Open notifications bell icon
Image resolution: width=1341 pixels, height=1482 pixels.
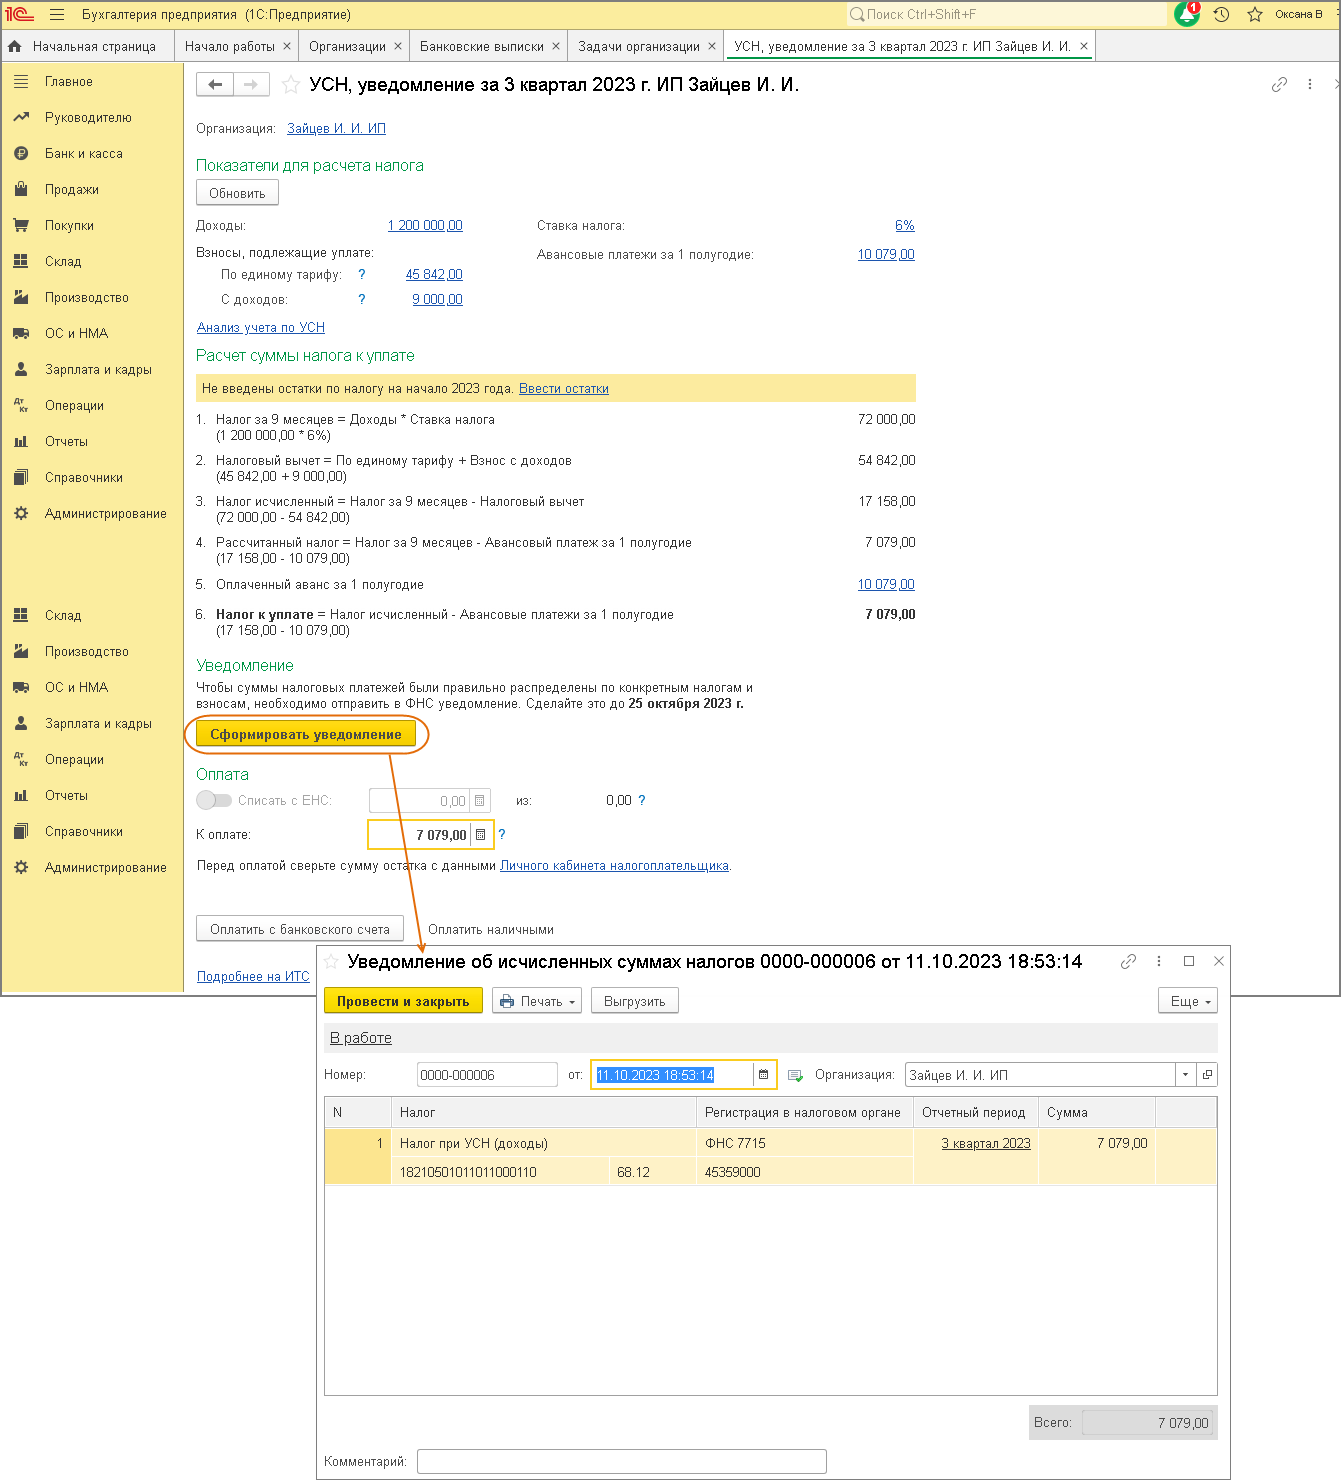click(1187, 14)
